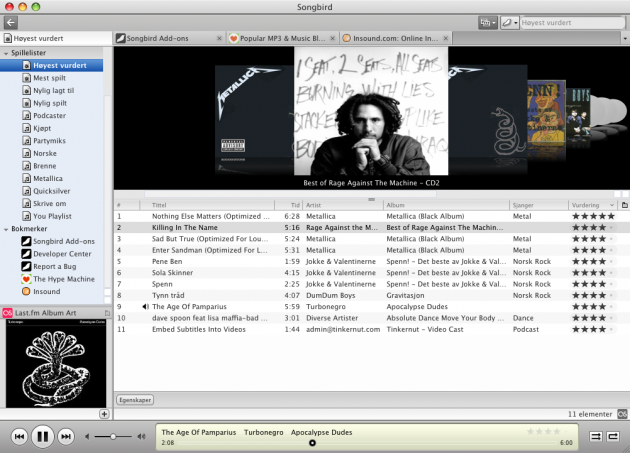Switch to Popular MP3 & Music Blogs tab
630x453 pixels.
(283, 39)
